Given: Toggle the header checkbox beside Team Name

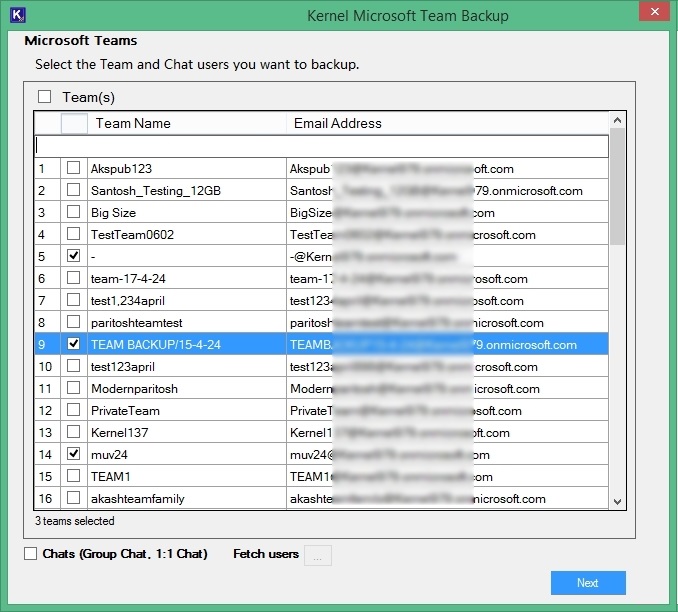Looking at the screenshot, I should (74, 123).
